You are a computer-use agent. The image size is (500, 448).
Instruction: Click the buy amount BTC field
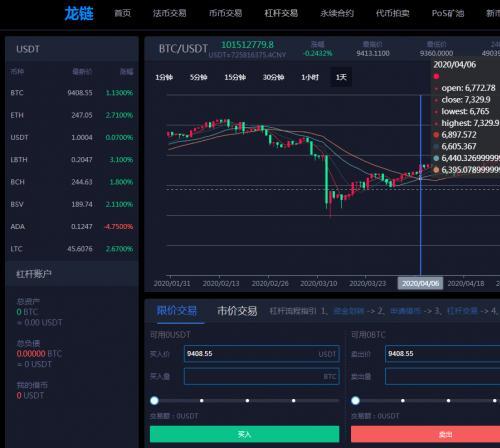tap(262, 376)
